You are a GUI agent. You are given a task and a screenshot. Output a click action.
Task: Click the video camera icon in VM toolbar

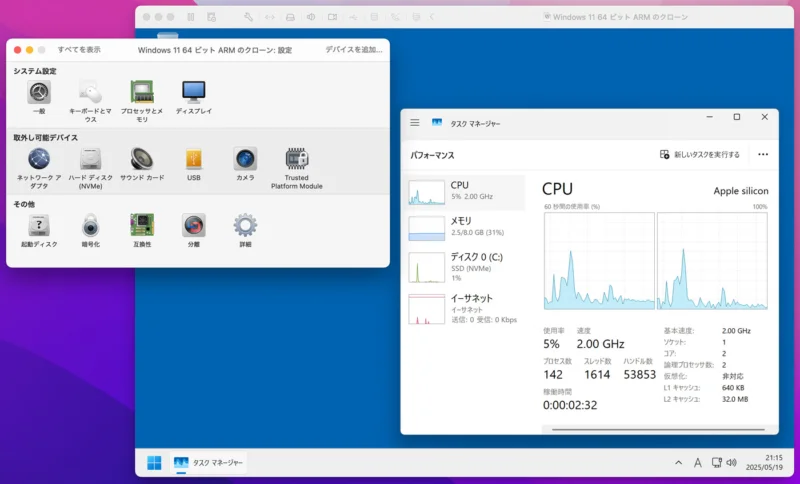332,17
